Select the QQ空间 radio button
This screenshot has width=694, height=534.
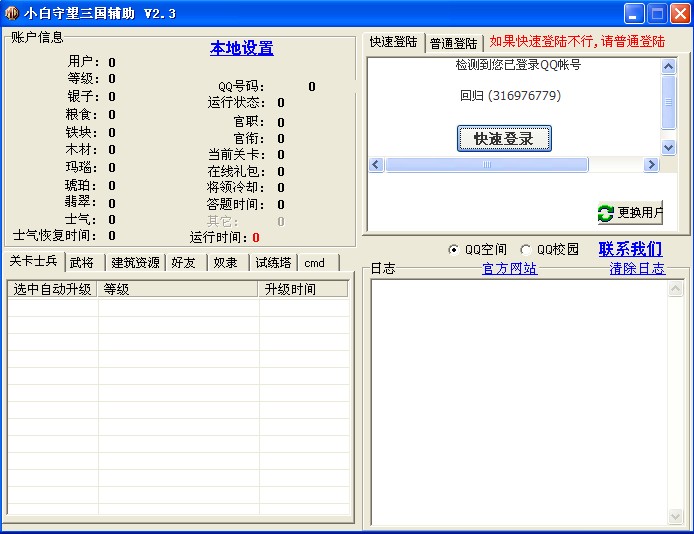click(x=453, y=250)
